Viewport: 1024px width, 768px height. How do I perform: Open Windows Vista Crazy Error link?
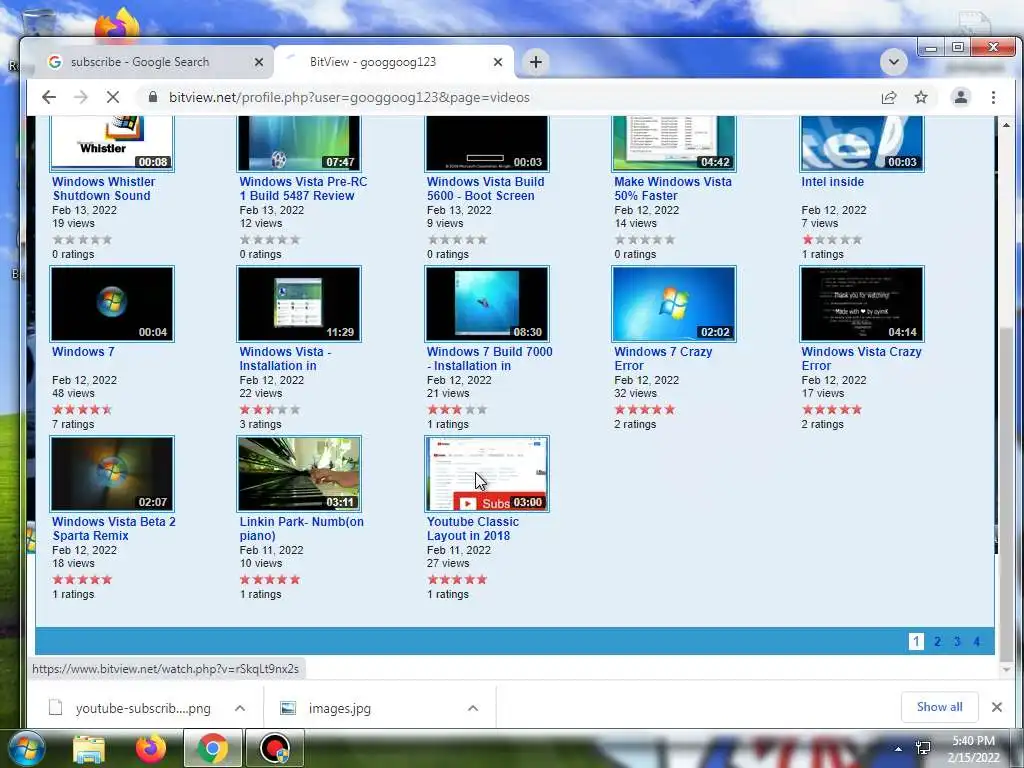[861, 359]
